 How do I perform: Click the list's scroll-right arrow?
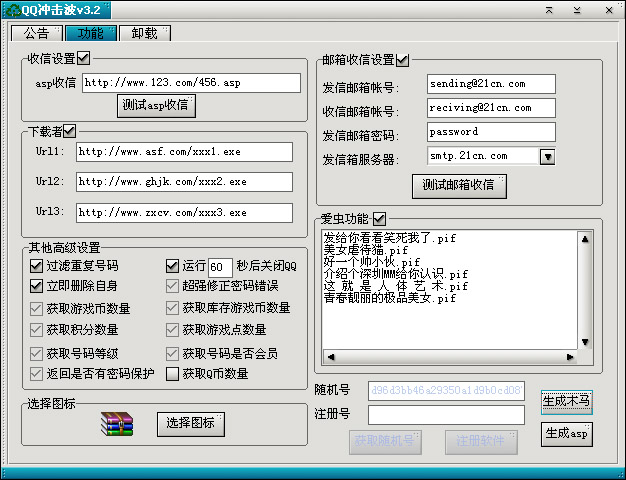(570, 357)
